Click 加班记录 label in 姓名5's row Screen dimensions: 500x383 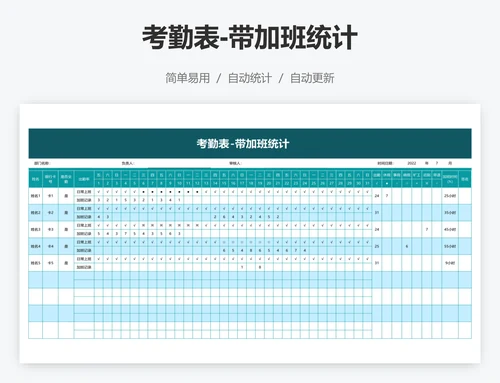[x=84, y=267]
